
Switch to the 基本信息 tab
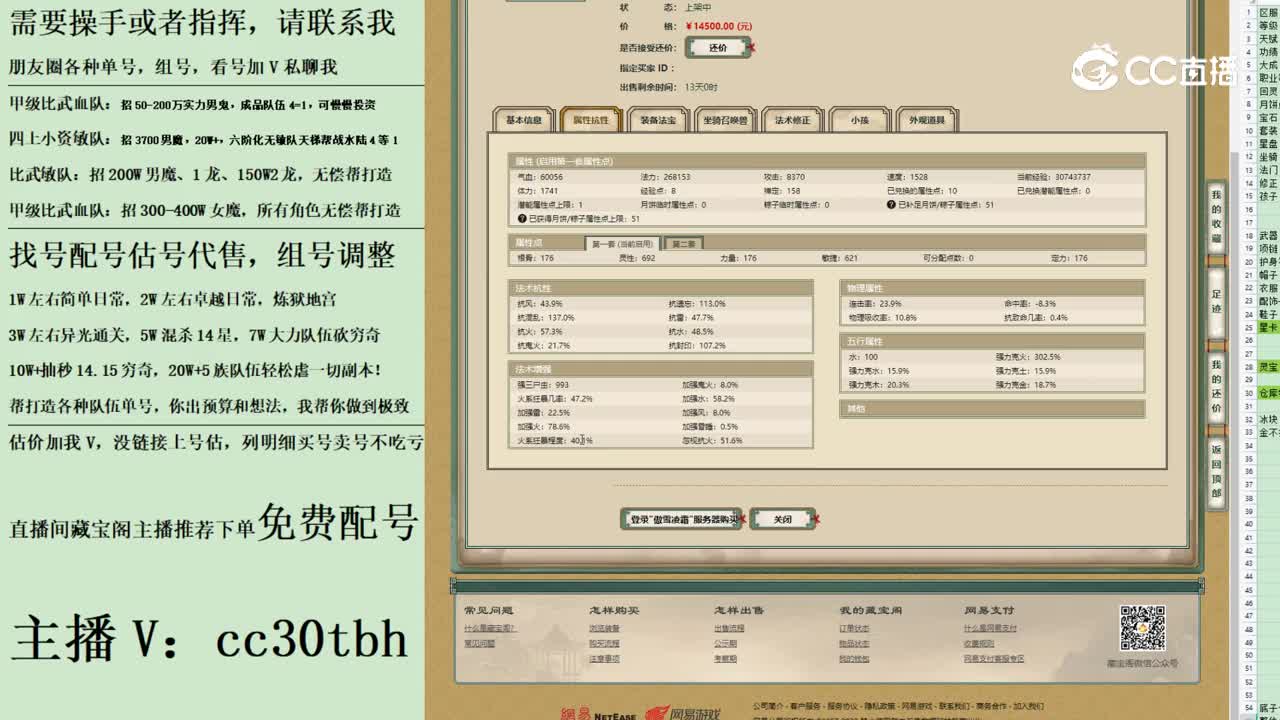tap(524, 119)
